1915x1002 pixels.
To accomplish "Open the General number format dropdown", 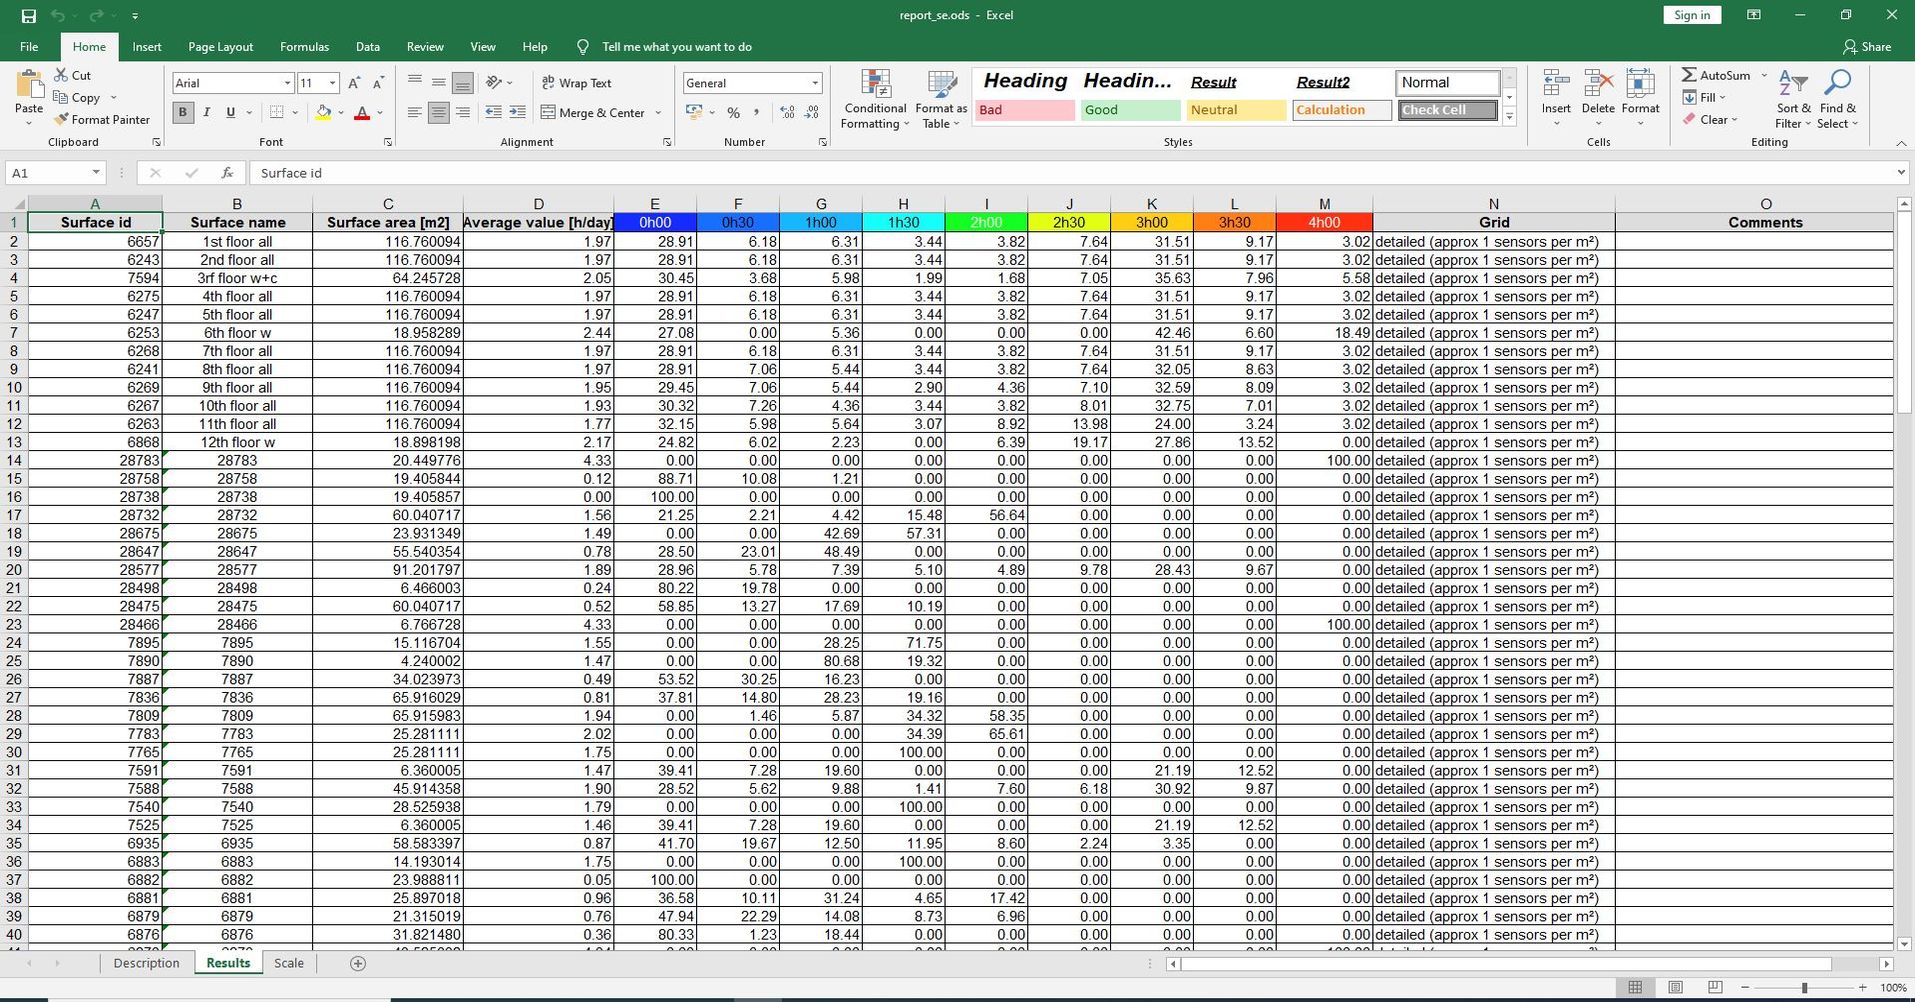I will 815,83.
